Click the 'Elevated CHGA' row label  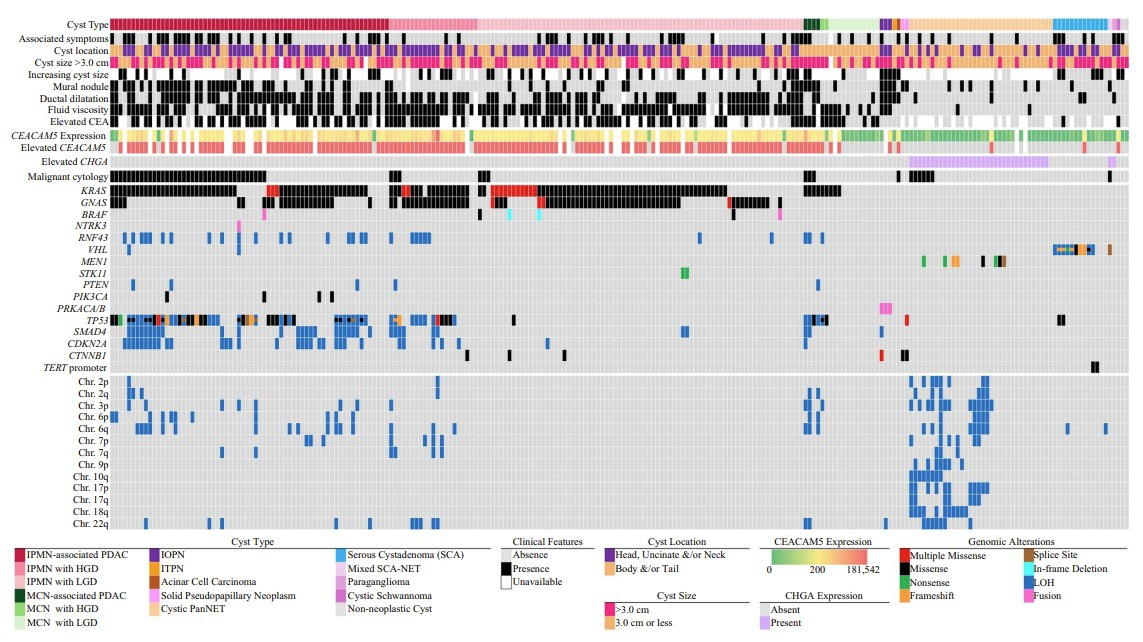(74, 162)
